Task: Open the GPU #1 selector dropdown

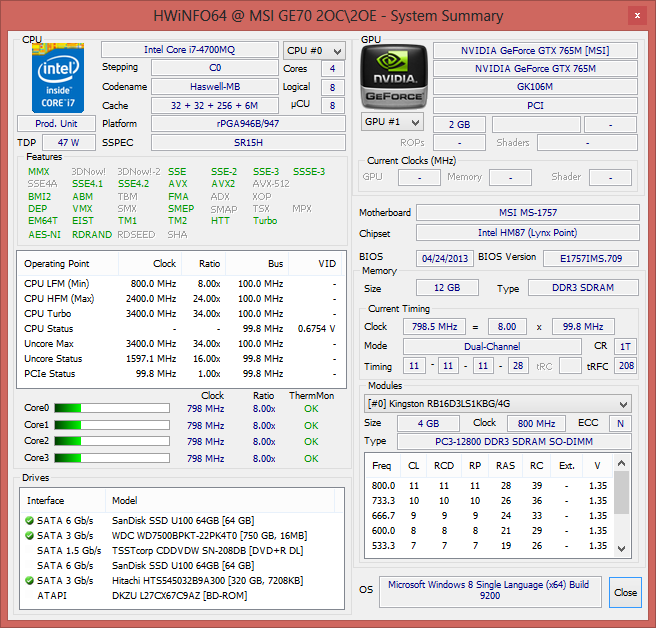Action: point(392,122)
